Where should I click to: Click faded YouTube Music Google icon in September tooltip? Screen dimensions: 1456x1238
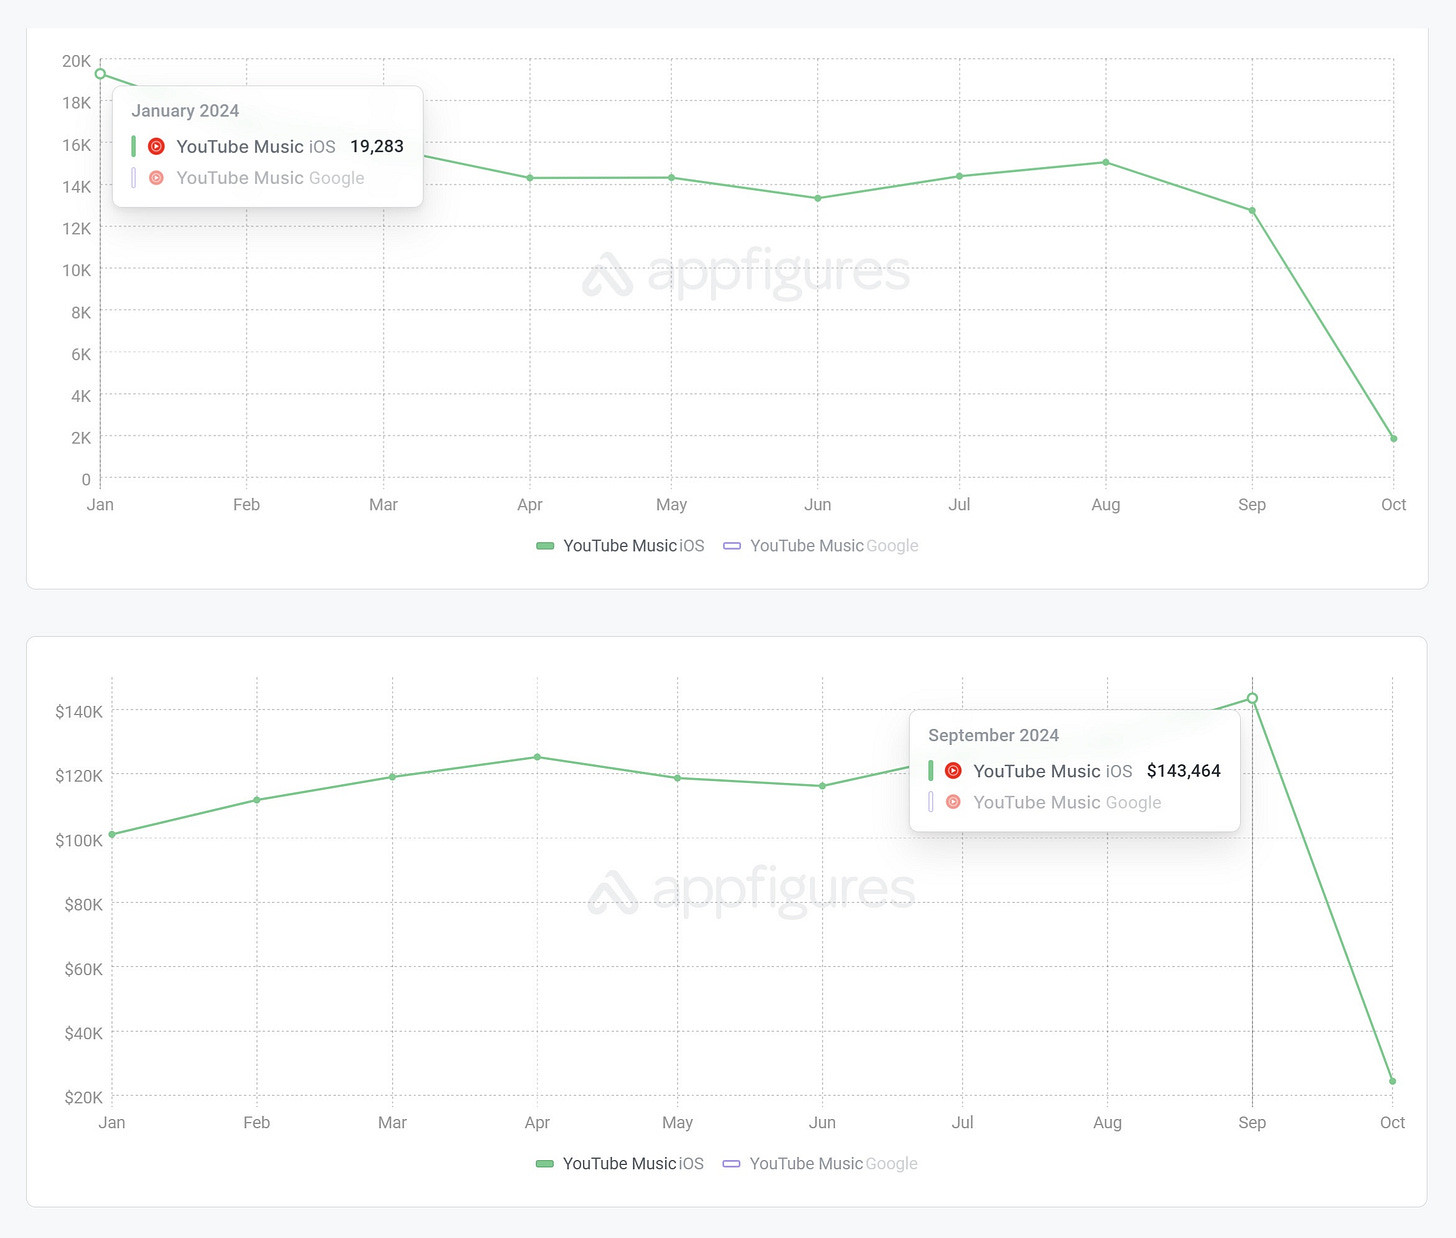click(x=953, y=802)
